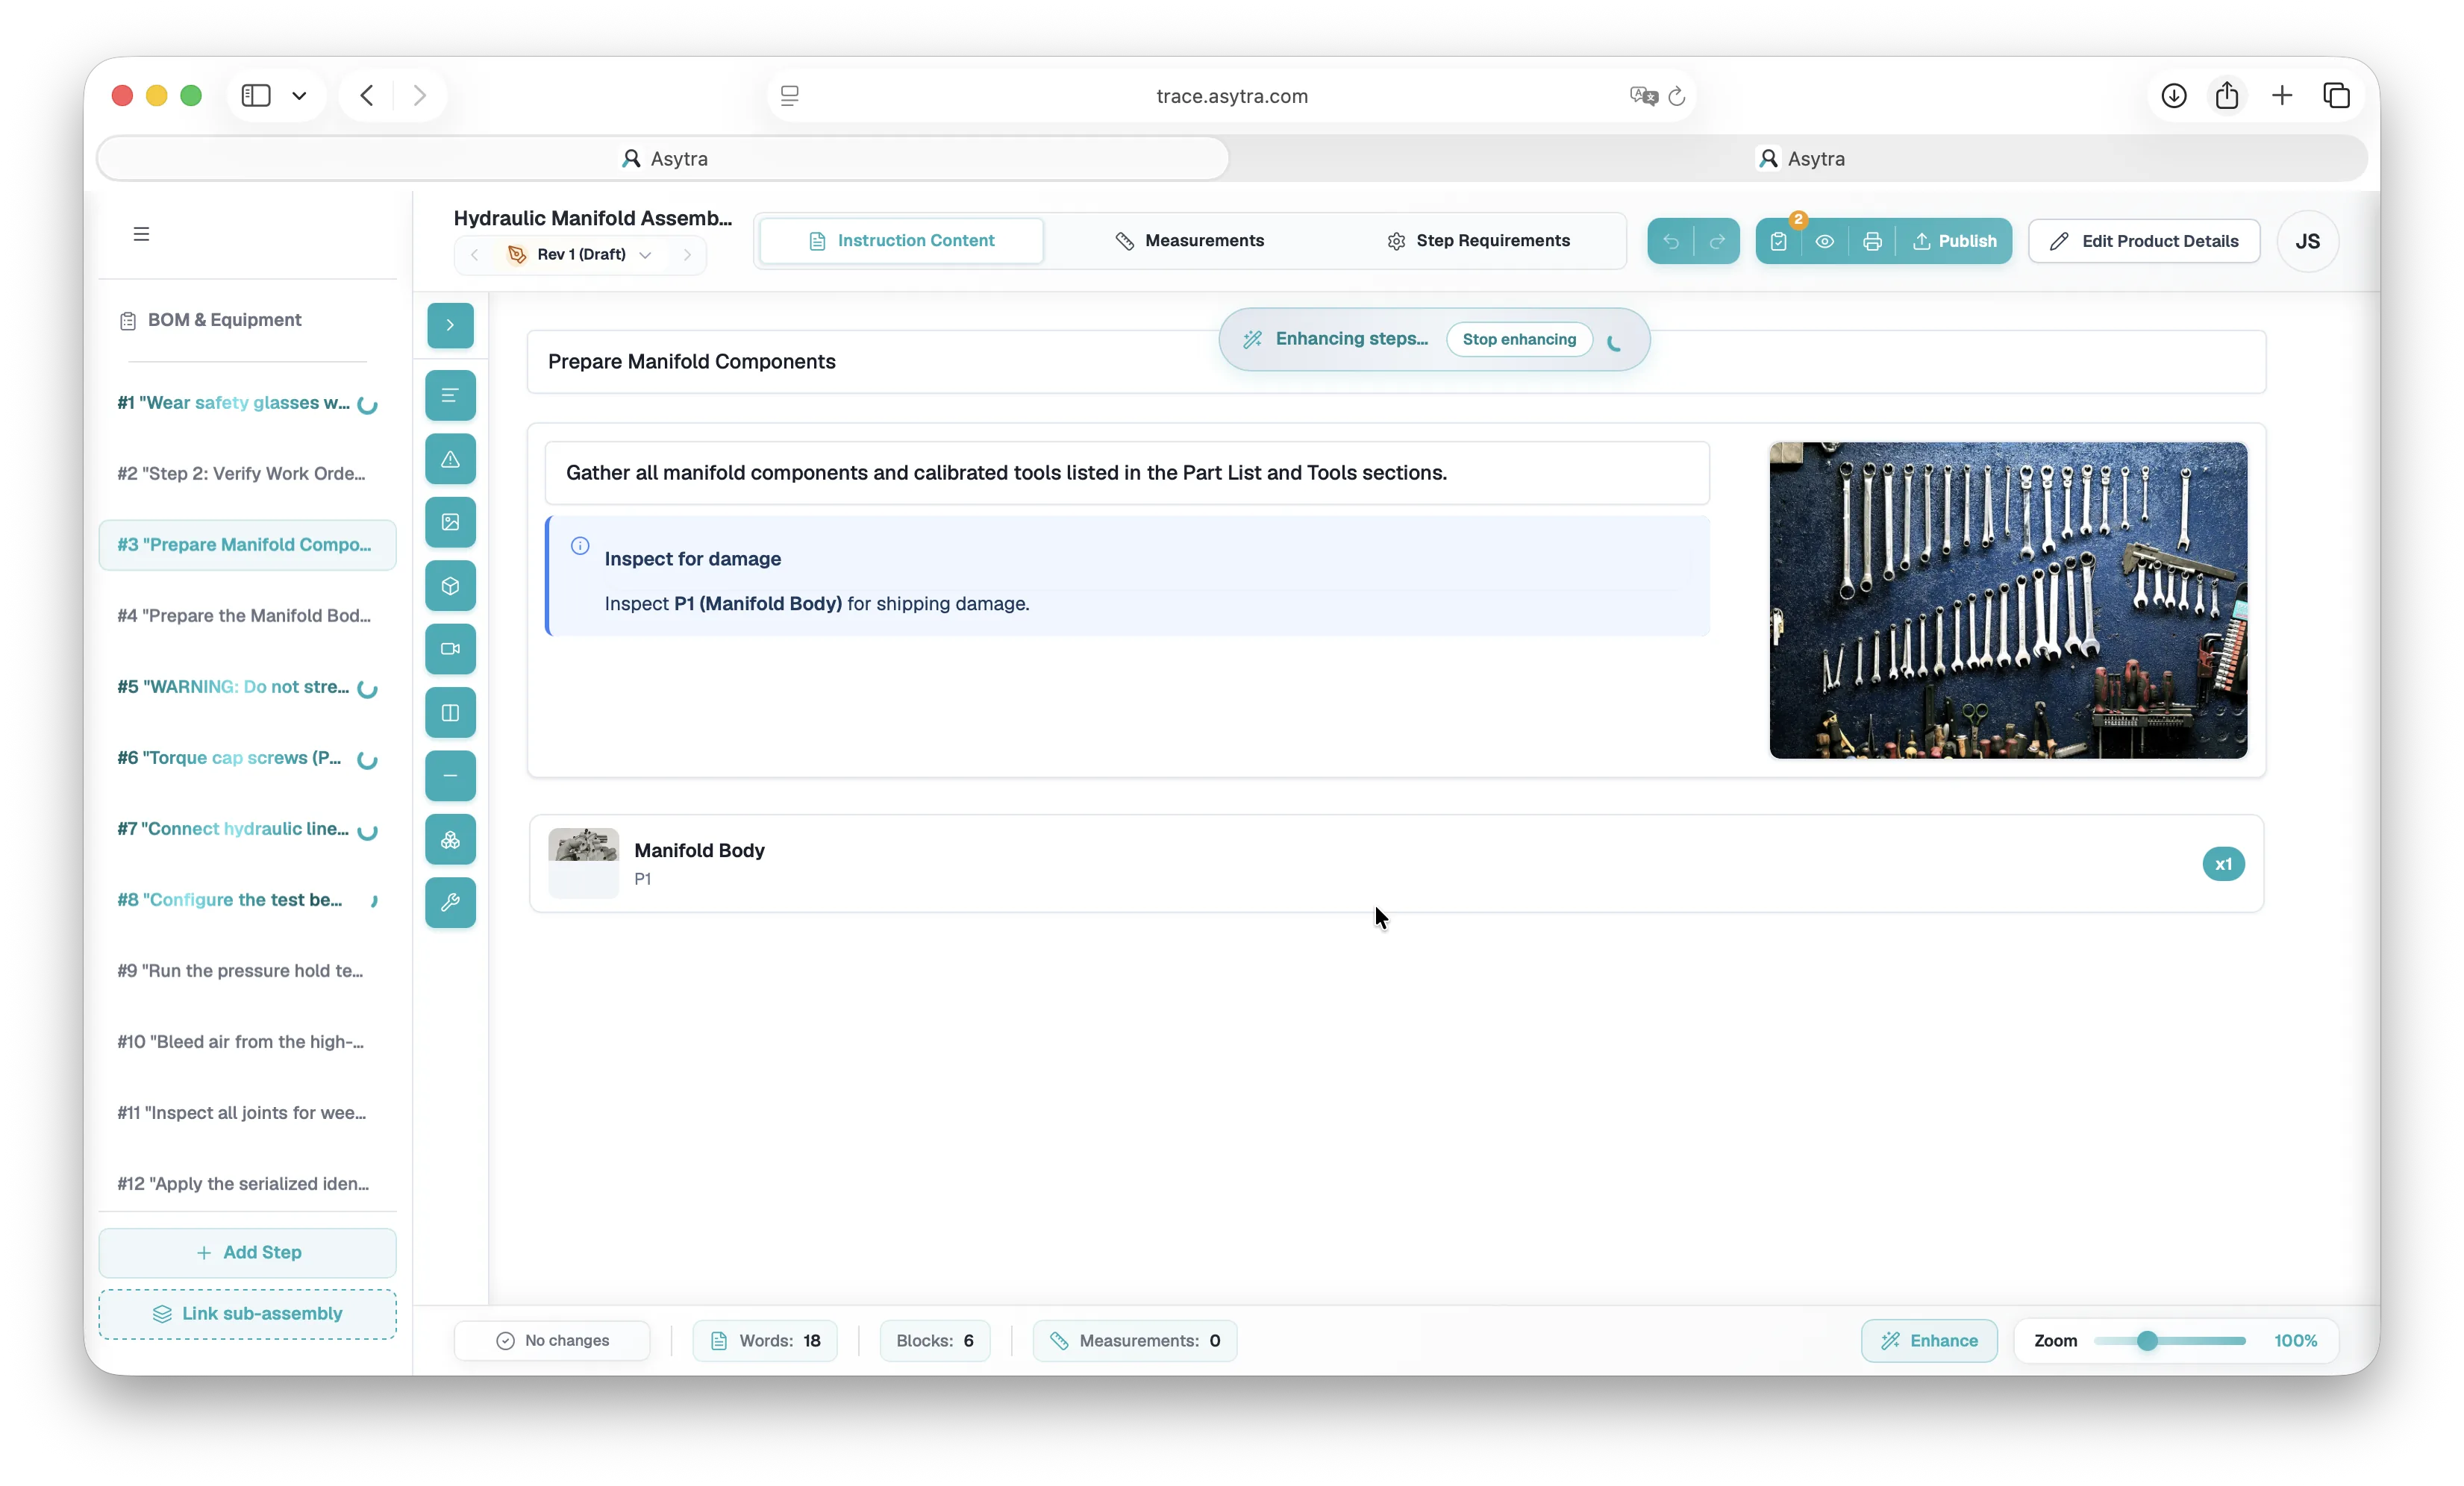The height and width of the screenshot is (1486, 2464).
Task: Add a text block from the toolbar
Action: coord(450,396)
